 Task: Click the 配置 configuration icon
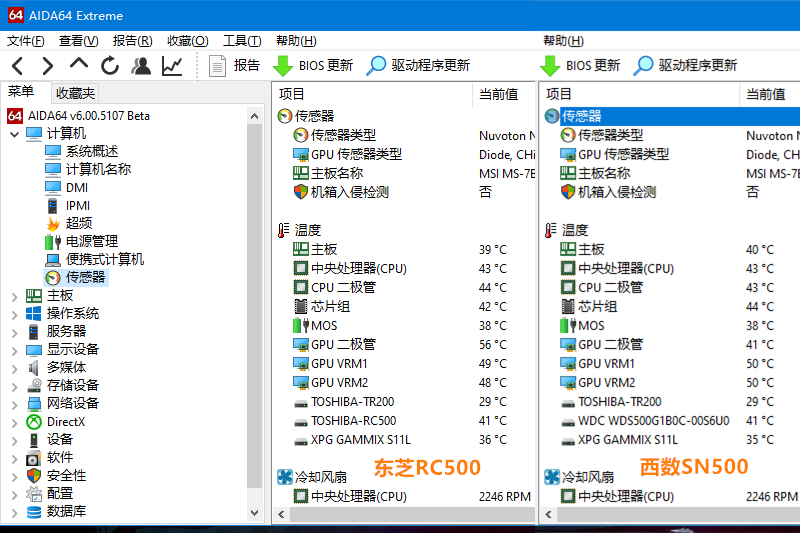(34, 493)
